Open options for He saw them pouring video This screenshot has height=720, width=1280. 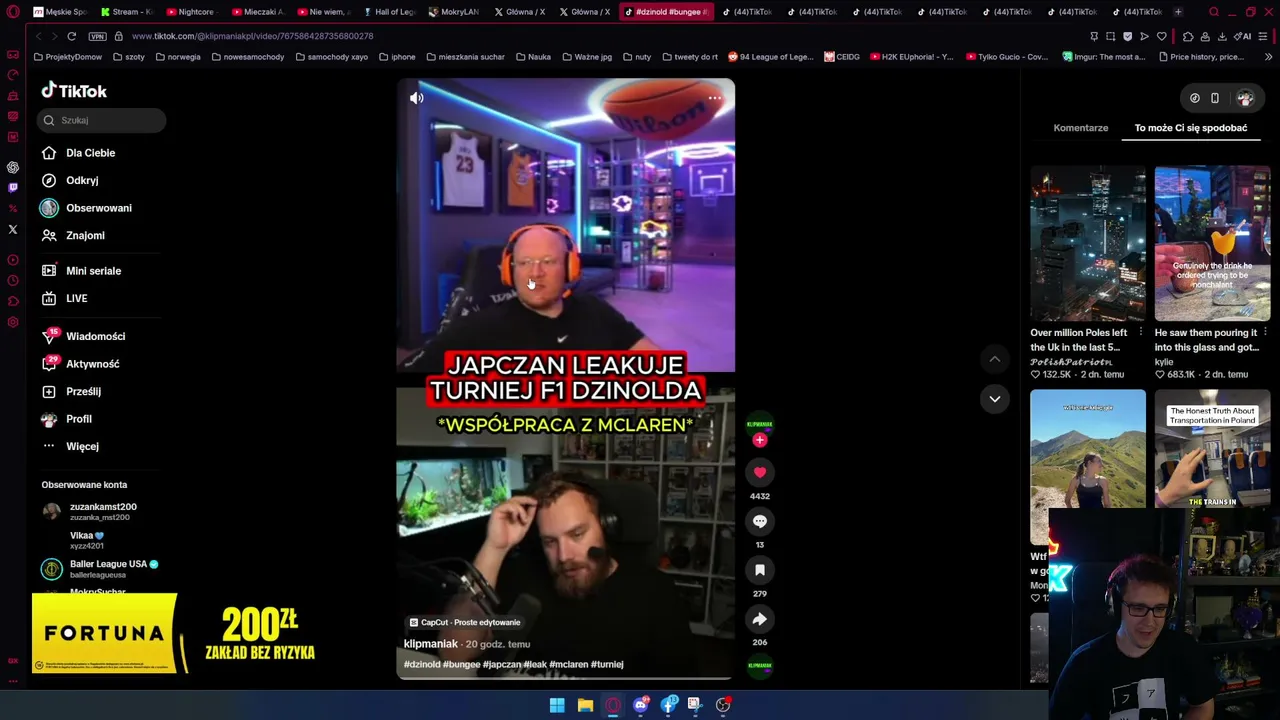pos(1265,333)
